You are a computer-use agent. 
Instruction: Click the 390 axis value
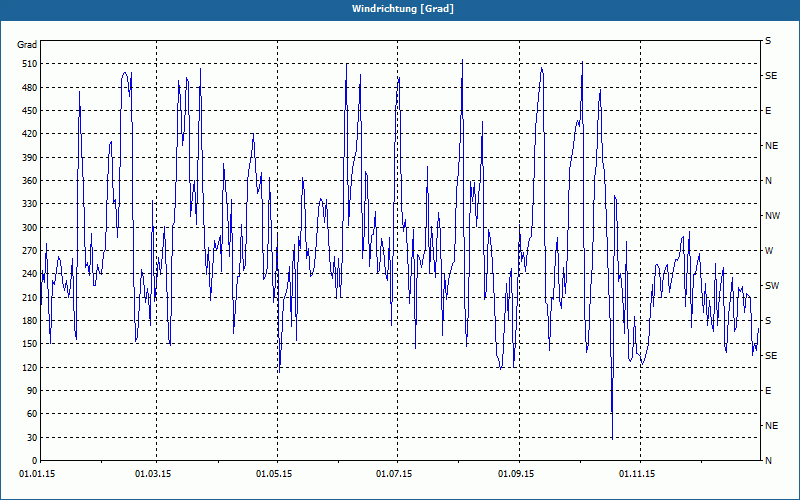(x=30, y=158)
